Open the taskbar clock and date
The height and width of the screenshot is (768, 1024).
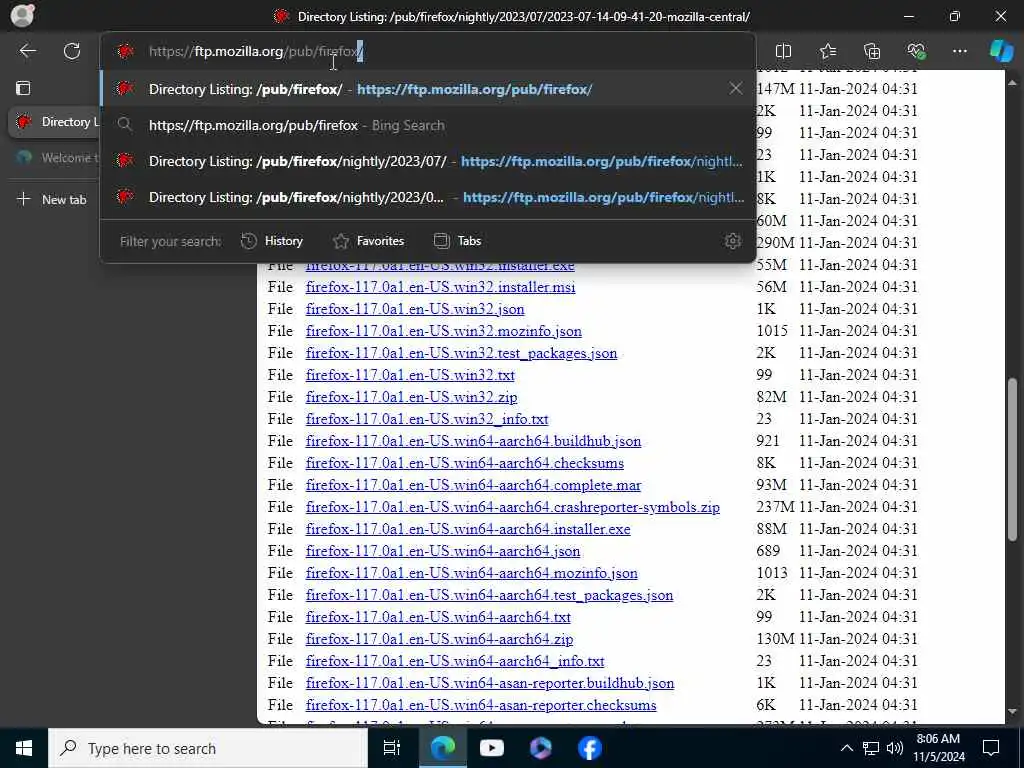click(938, 748)
